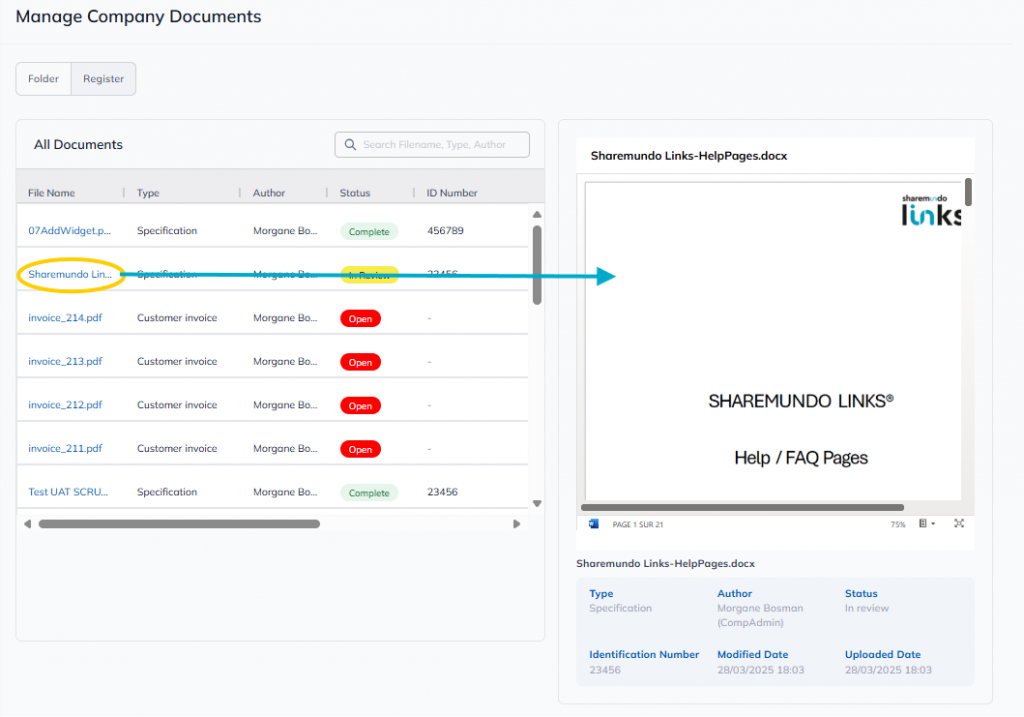1024x717 pixels.
Task: Click the search filename input field
Action: point(440,145)
